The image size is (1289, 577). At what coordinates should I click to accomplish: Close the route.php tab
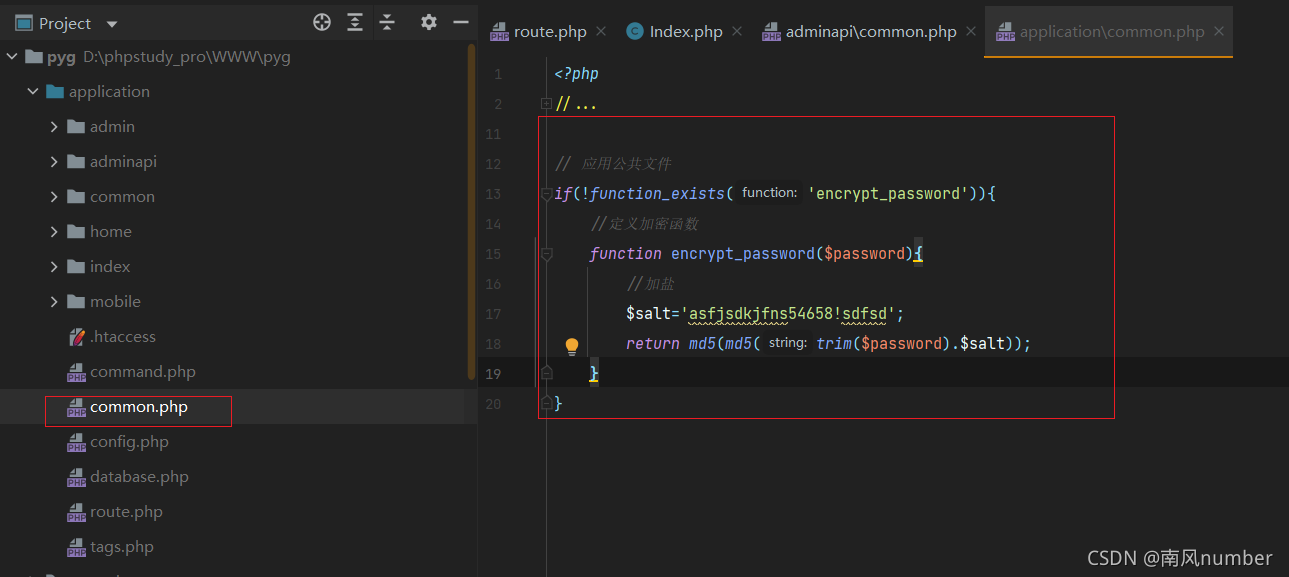[x=601, y=32]
